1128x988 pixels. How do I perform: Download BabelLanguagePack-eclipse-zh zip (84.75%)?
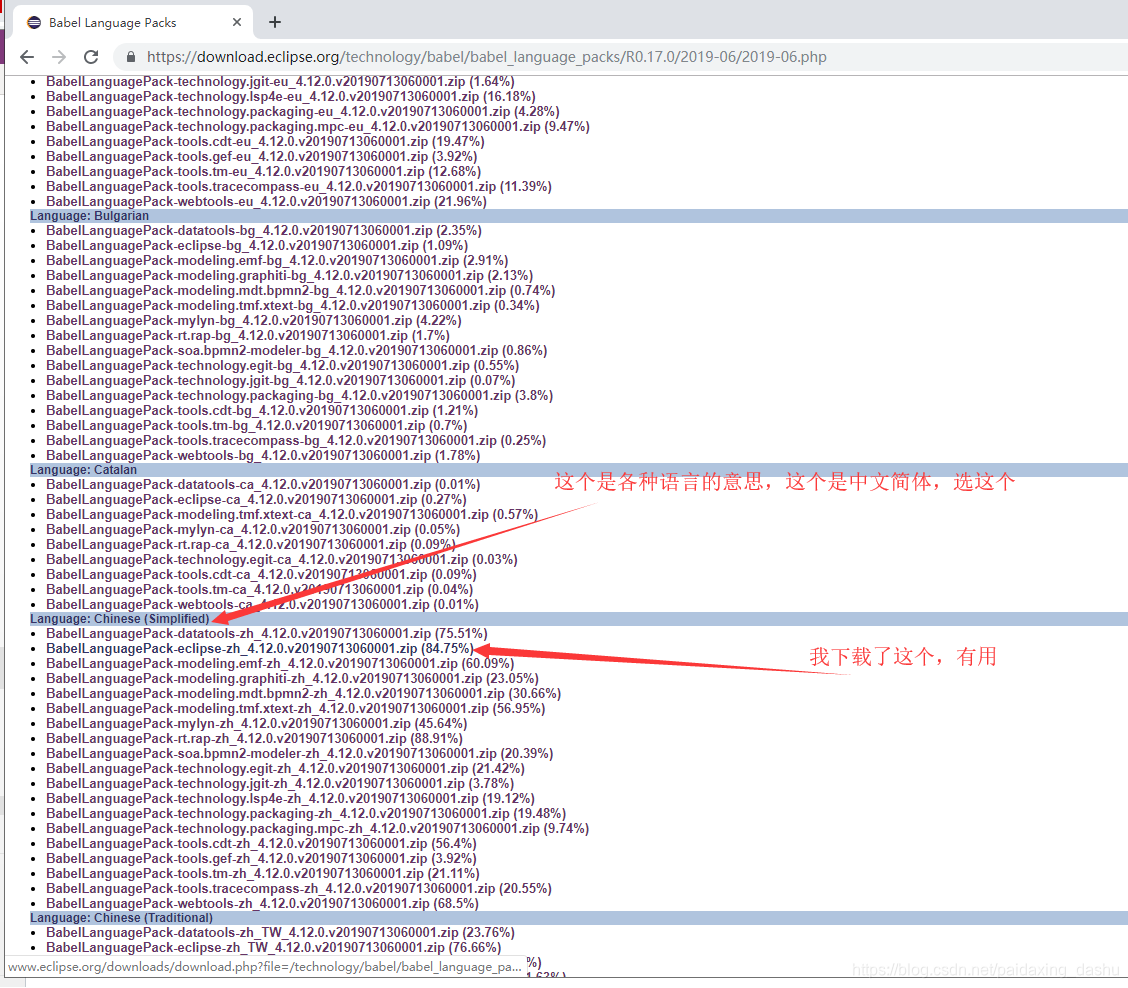pyautogui.click(x=260, y=648)
